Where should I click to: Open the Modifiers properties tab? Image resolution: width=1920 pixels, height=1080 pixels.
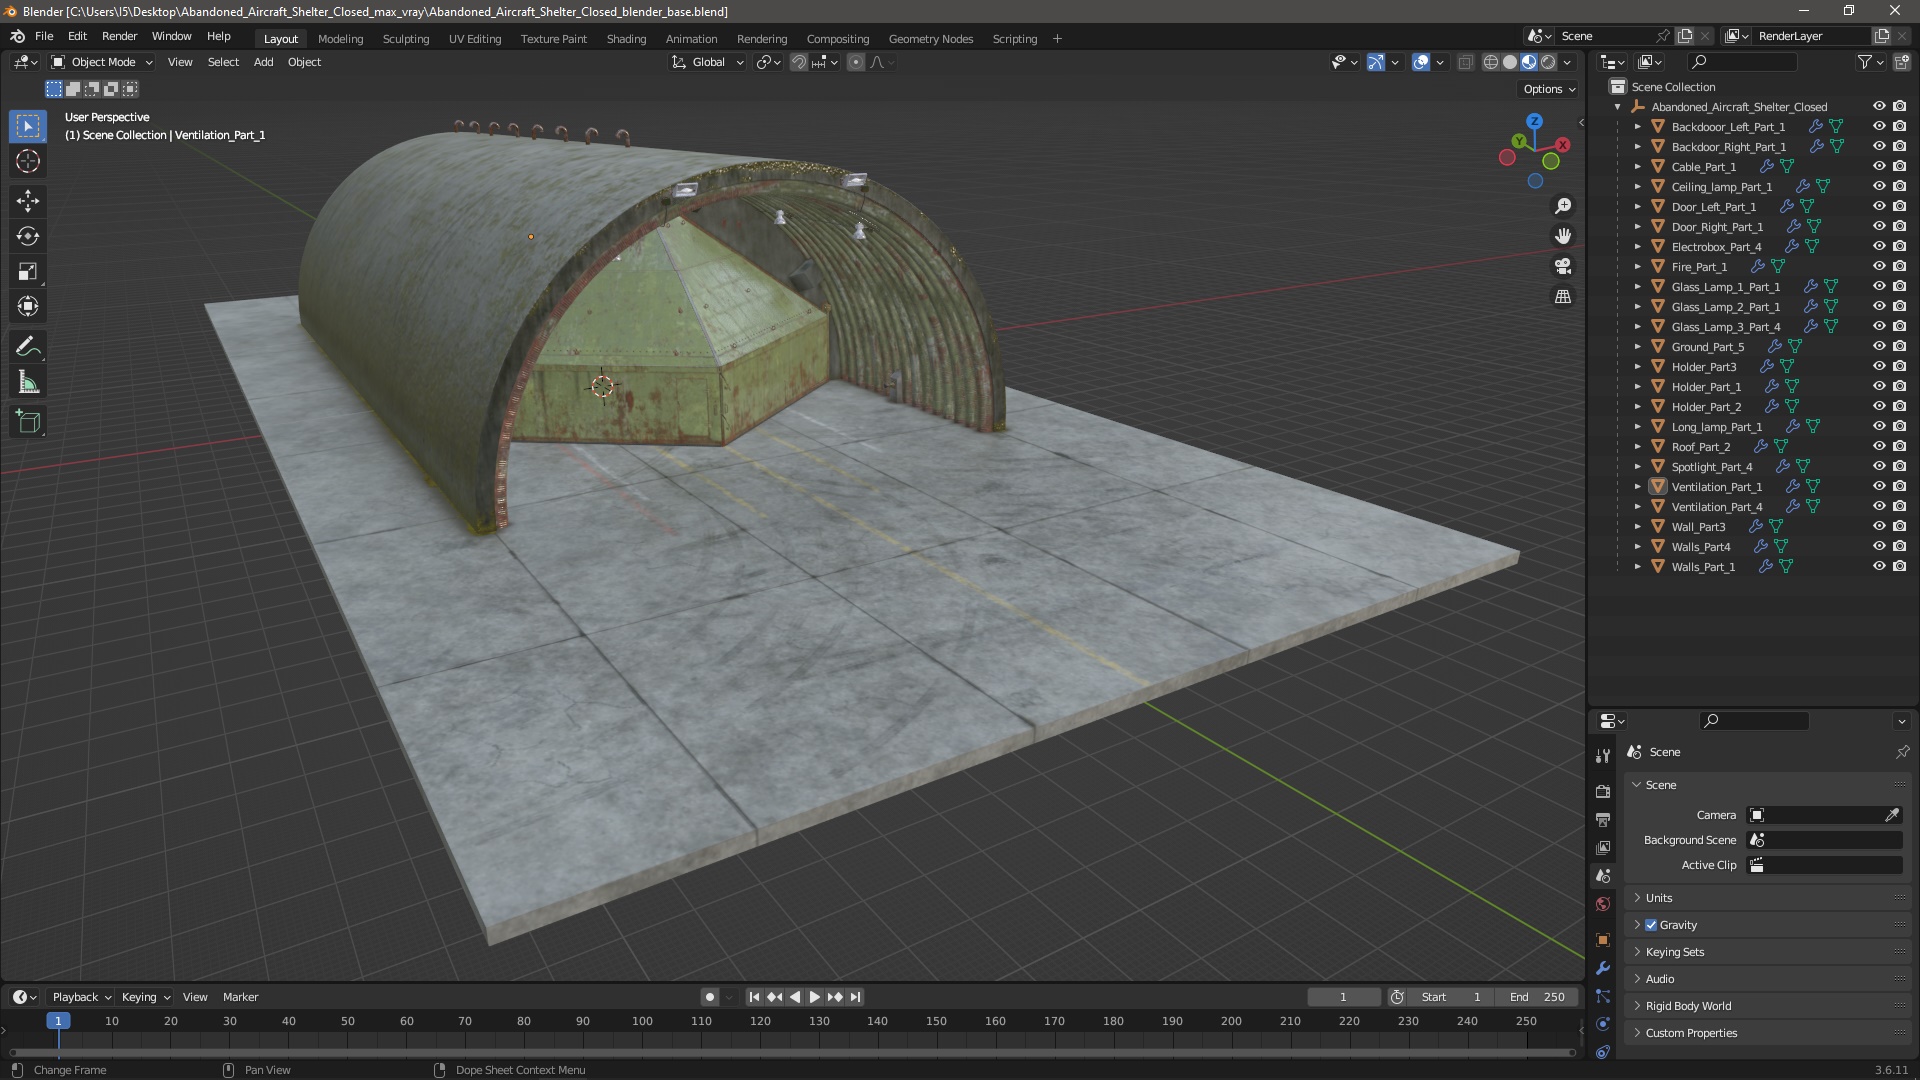(x=1603, y=968)
